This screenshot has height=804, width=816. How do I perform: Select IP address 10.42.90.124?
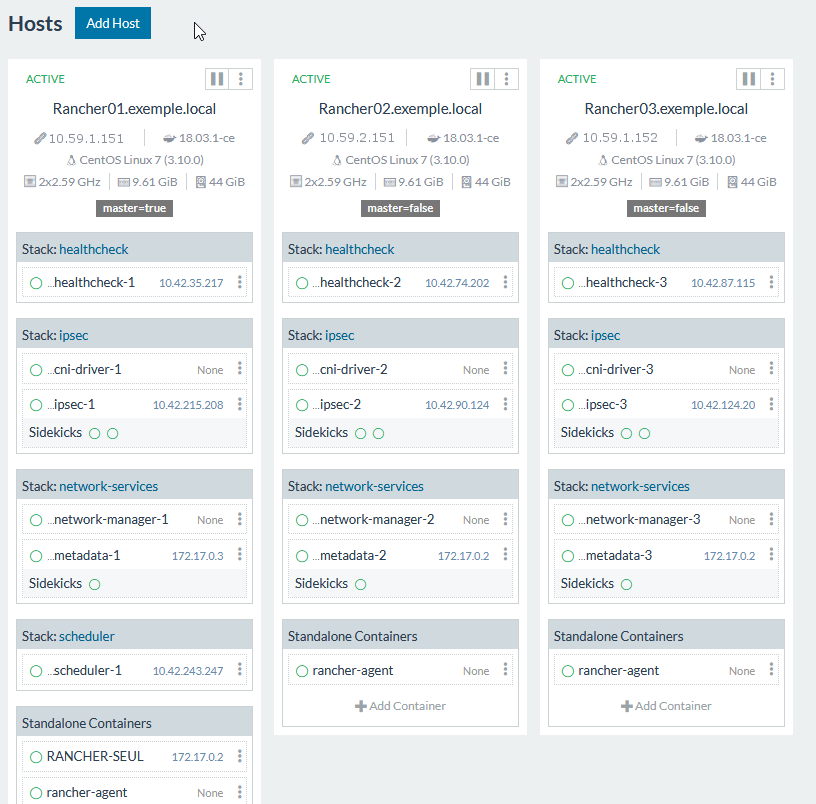pyautogui.click(x=457, y=405)
